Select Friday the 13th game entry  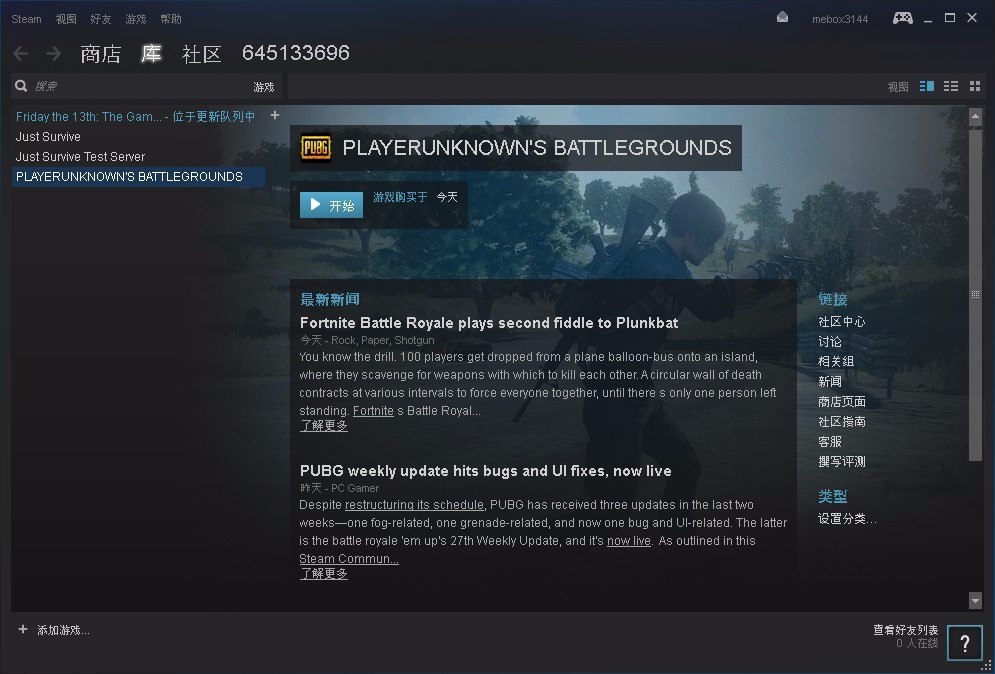click(x=135, y=116)
